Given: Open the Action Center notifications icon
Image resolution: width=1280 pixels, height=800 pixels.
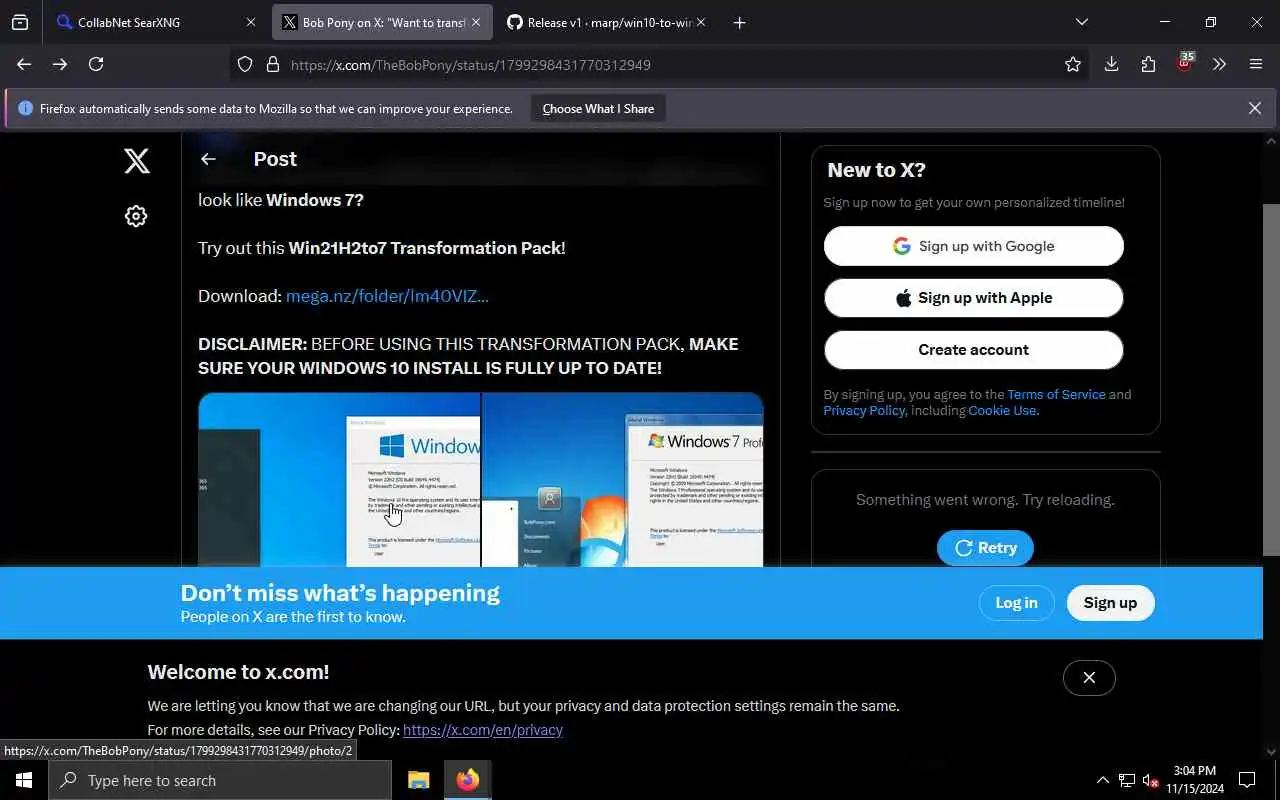Looking at the screenshot, I should pyautogui.click(x=1247, y=780).
